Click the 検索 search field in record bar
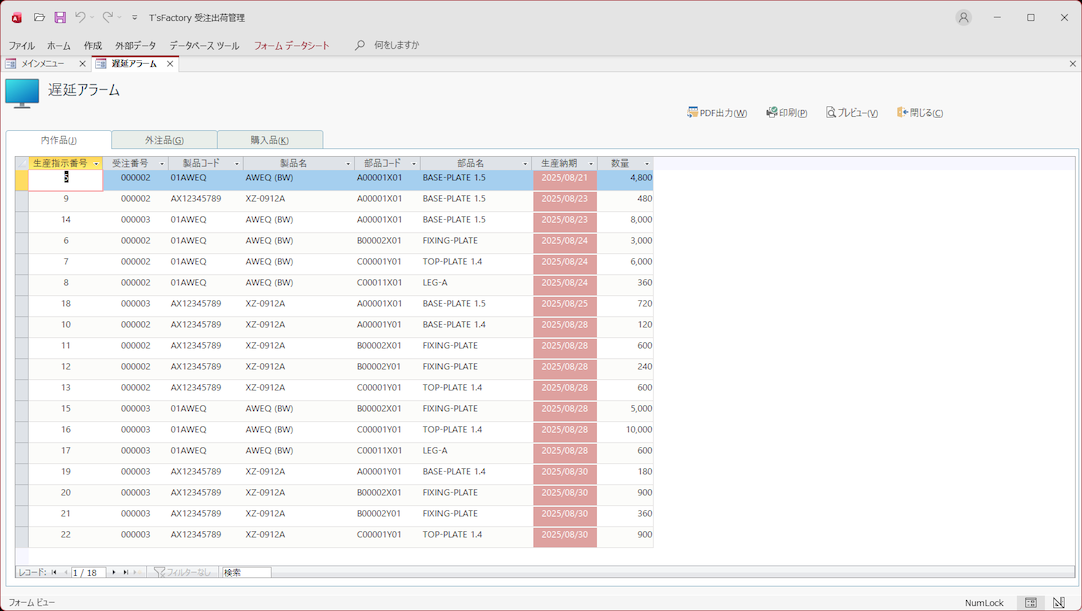This screenshot has height=611, width=1082. click(x=246, y=572)
